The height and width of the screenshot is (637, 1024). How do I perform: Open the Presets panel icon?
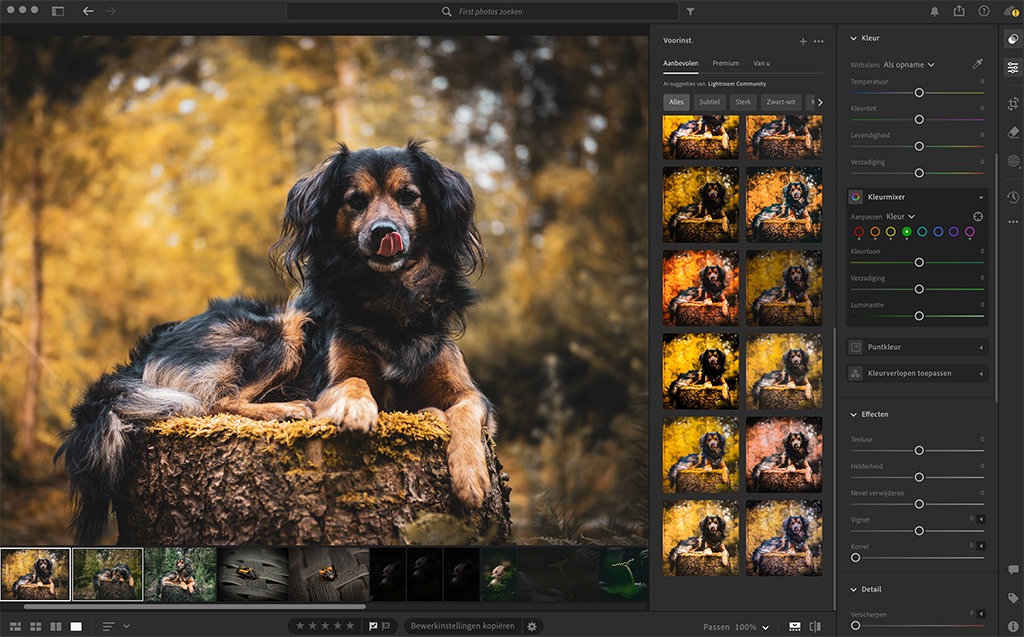[x=1013, y=39]
